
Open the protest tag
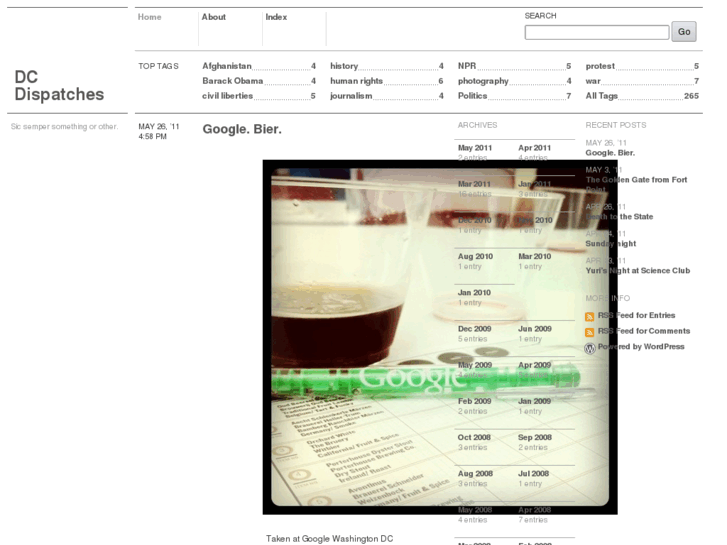point(600,66)
